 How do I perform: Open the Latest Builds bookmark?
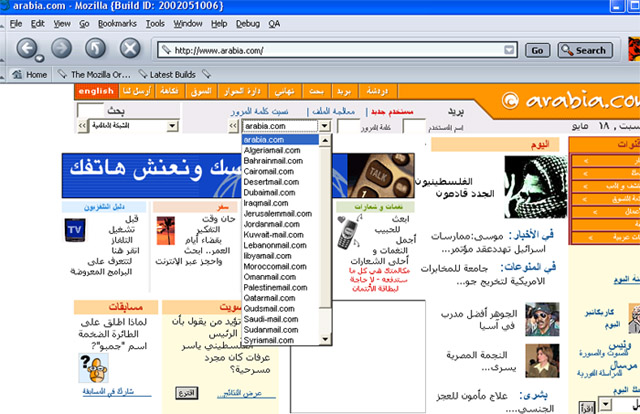pyautogui.click(x=167, y=74)
